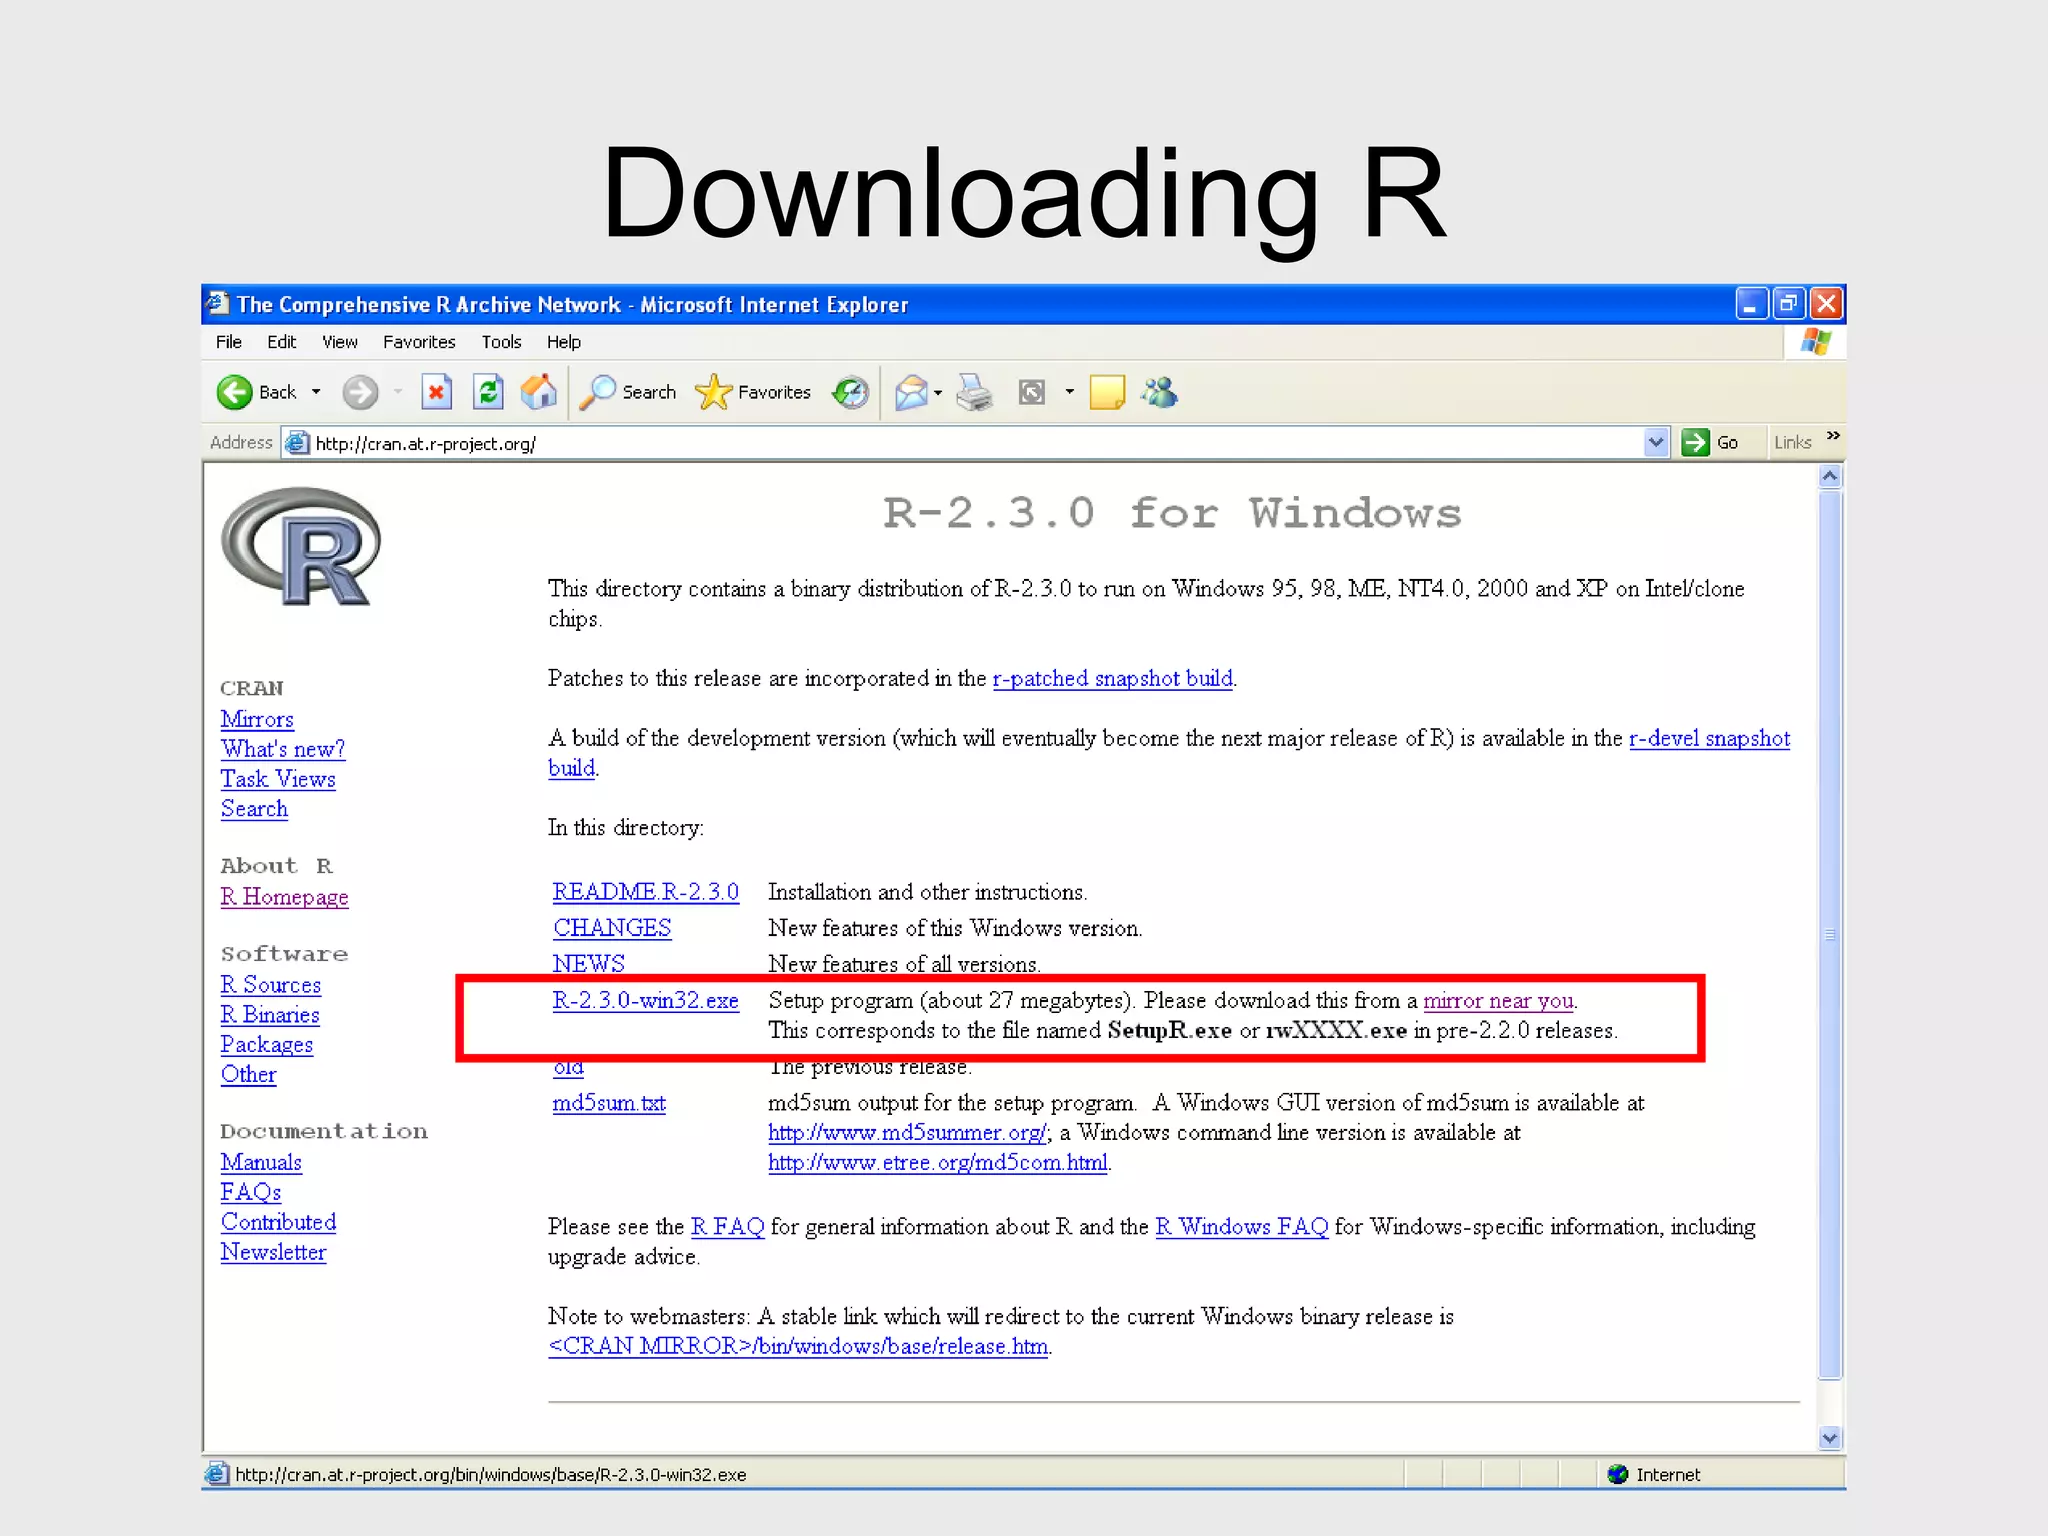This screenshot has height=1536, width=2048.
Task: Open the Task Views sidebar link
Action: [278, 780]
